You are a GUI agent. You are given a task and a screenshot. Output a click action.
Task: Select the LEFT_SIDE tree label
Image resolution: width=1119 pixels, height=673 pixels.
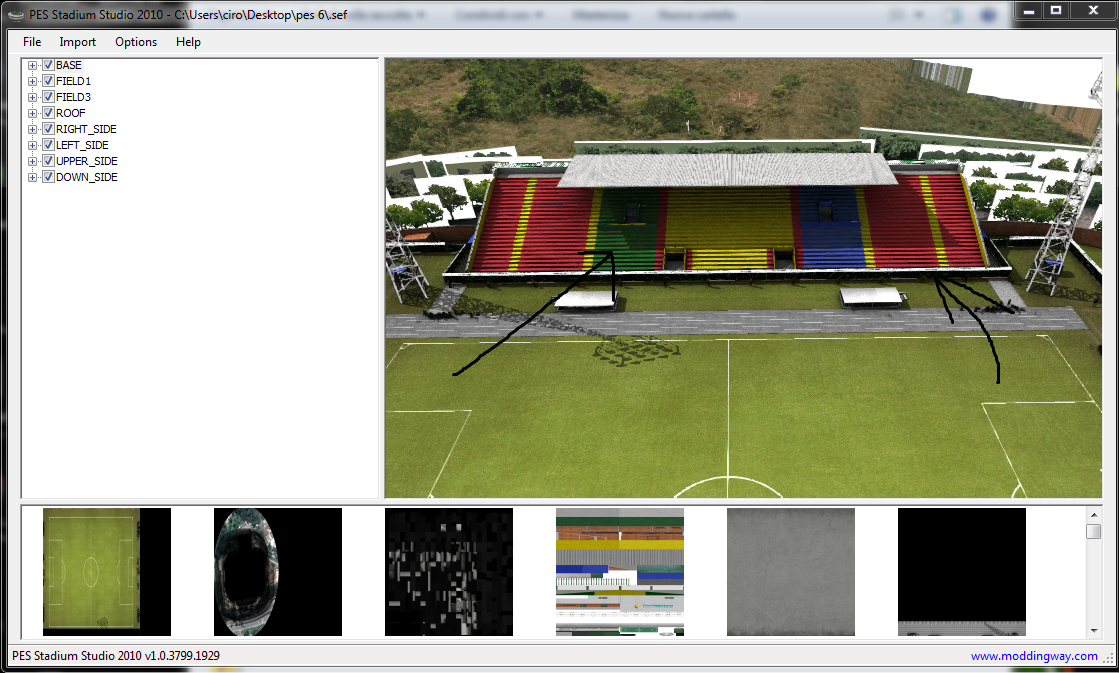[x=83, y=145]
